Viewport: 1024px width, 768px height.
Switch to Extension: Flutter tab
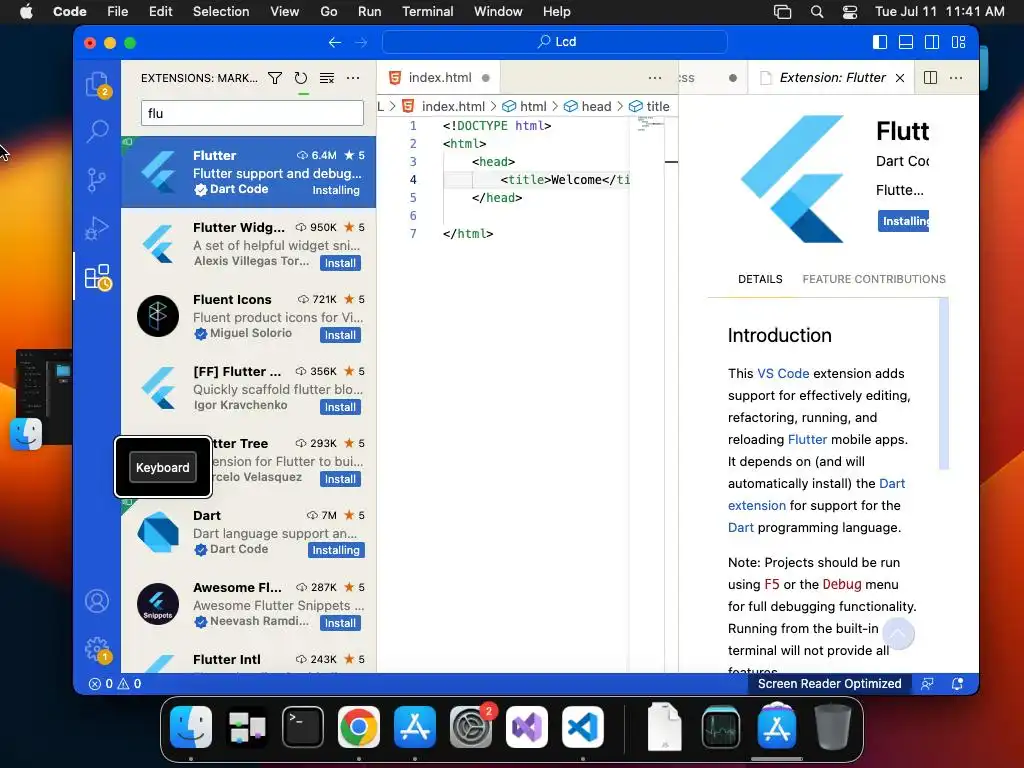832,78
